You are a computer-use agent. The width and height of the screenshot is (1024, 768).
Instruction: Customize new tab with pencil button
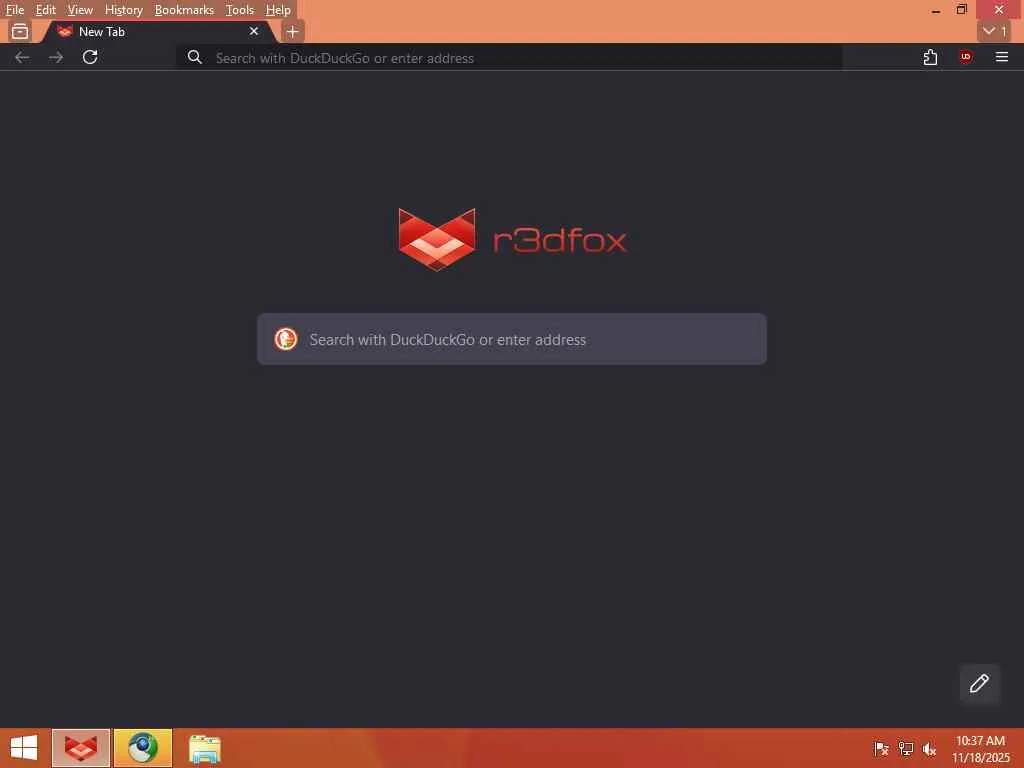click(x=979, y=683)
